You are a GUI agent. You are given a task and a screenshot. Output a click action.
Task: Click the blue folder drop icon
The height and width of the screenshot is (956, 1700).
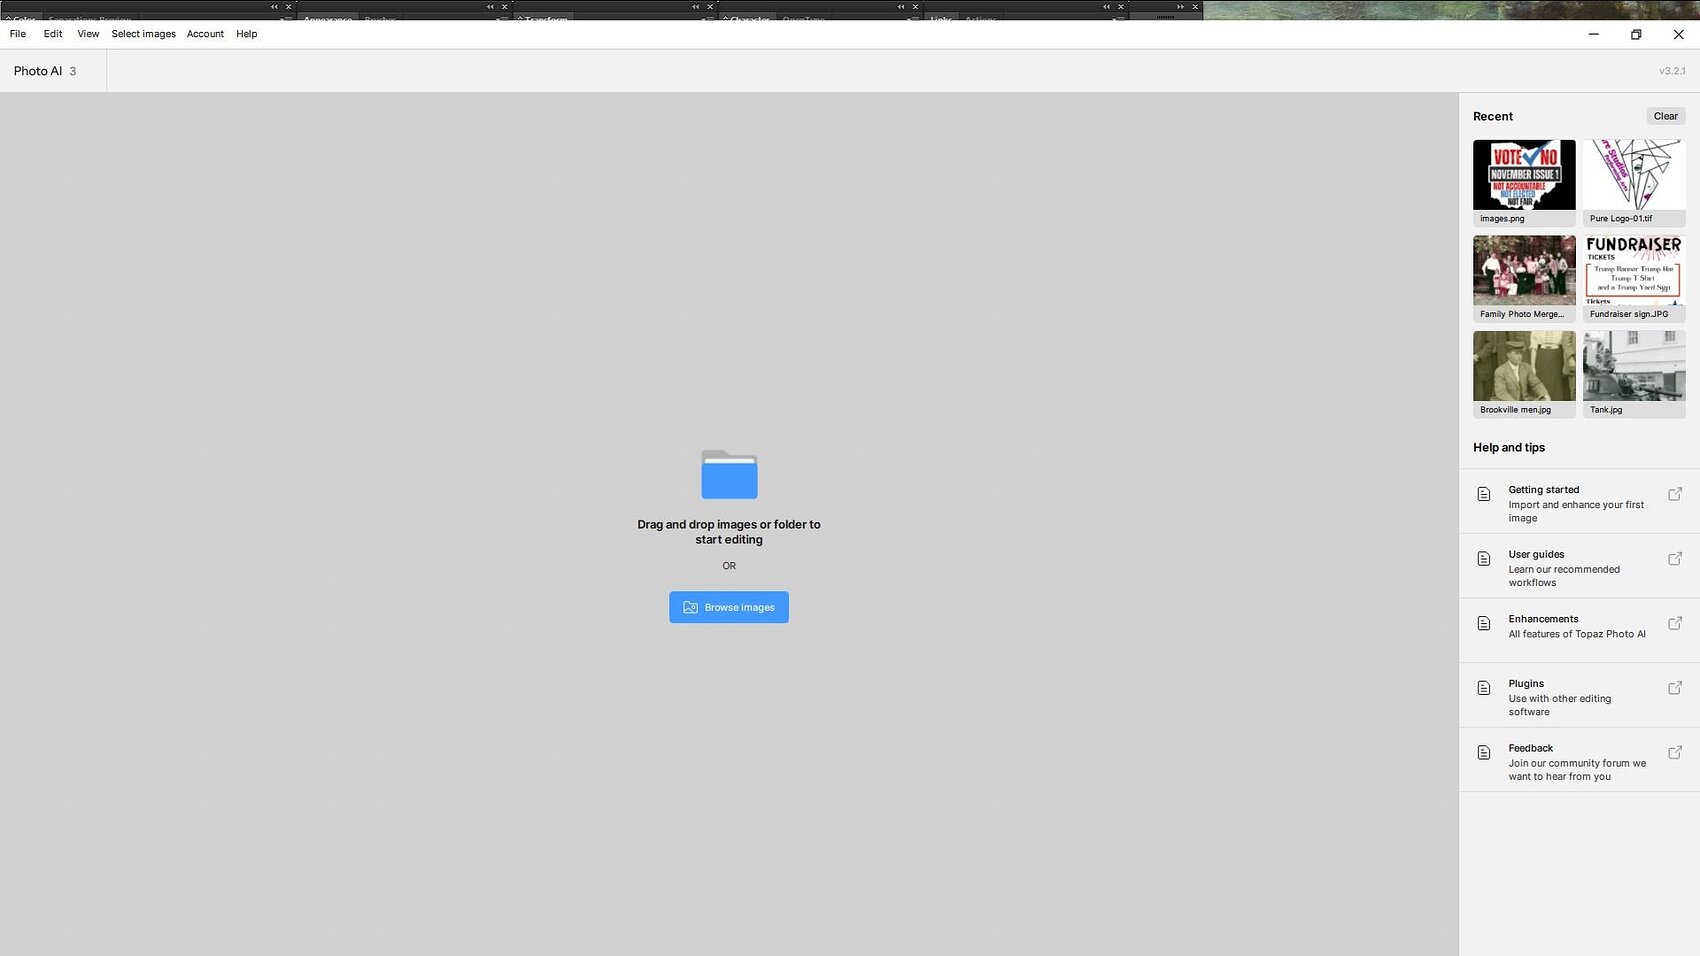729,474
